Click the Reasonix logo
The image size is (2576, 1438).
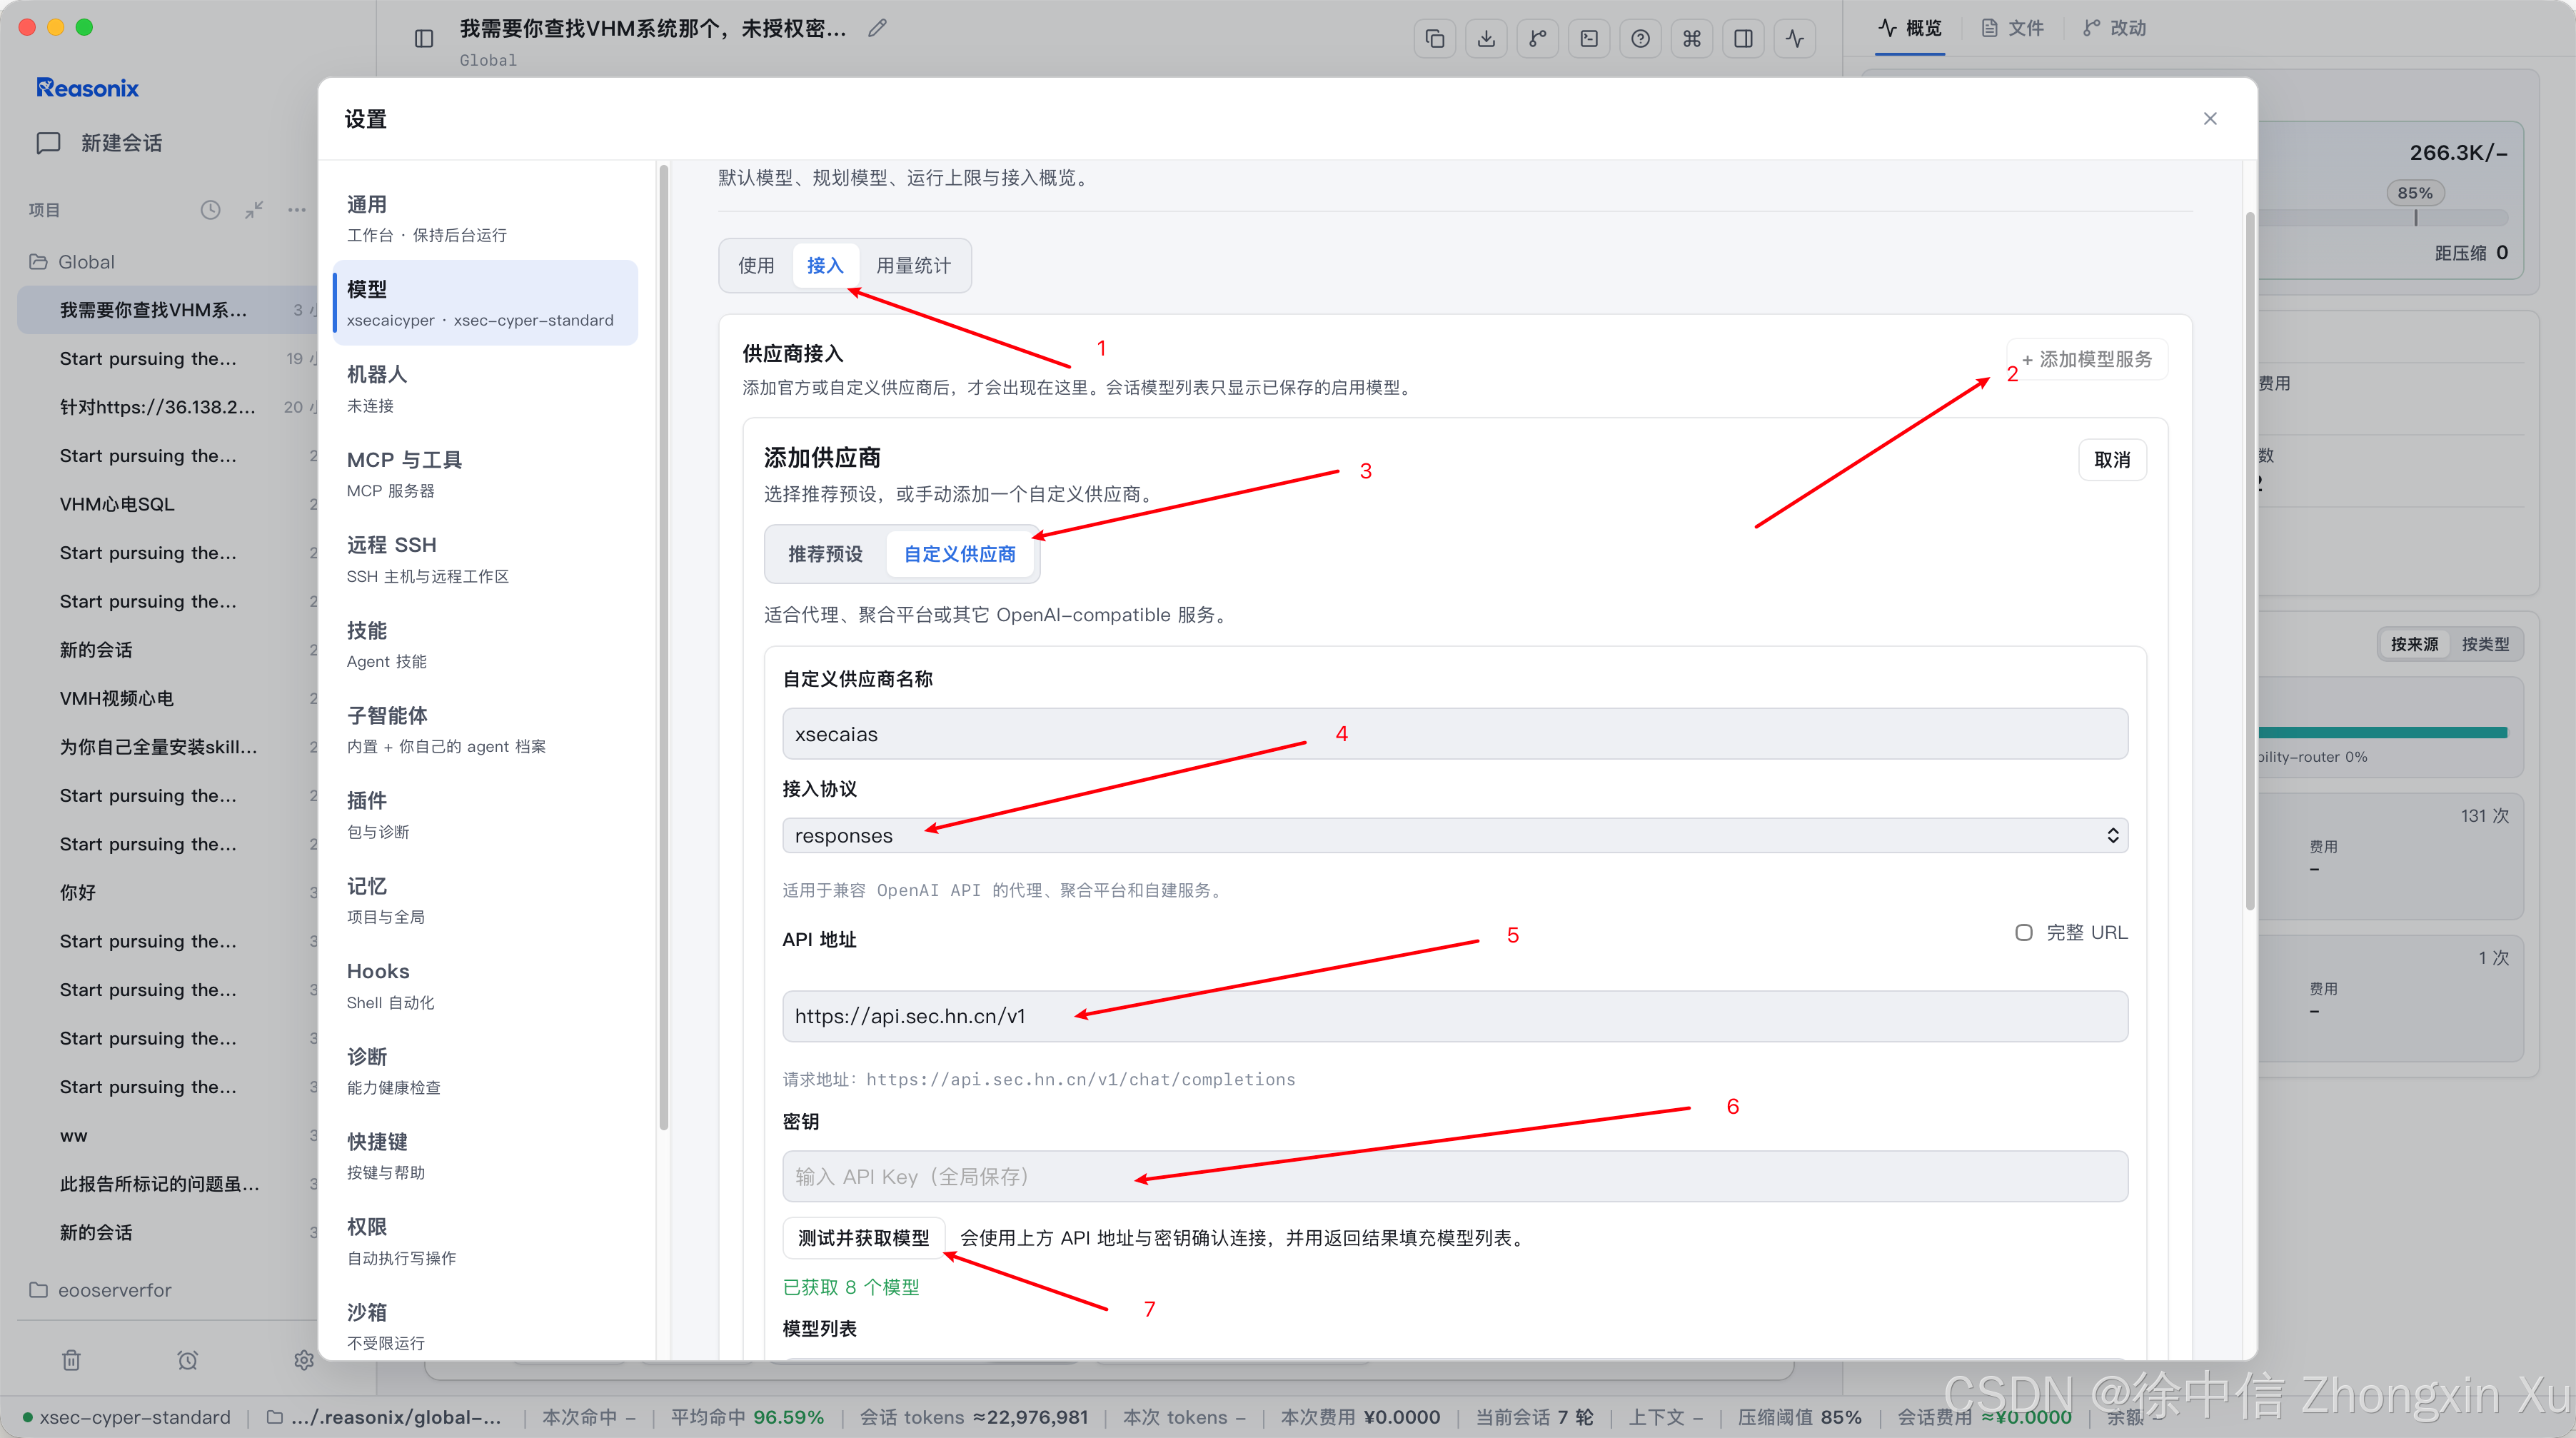[x=88, y=88]
